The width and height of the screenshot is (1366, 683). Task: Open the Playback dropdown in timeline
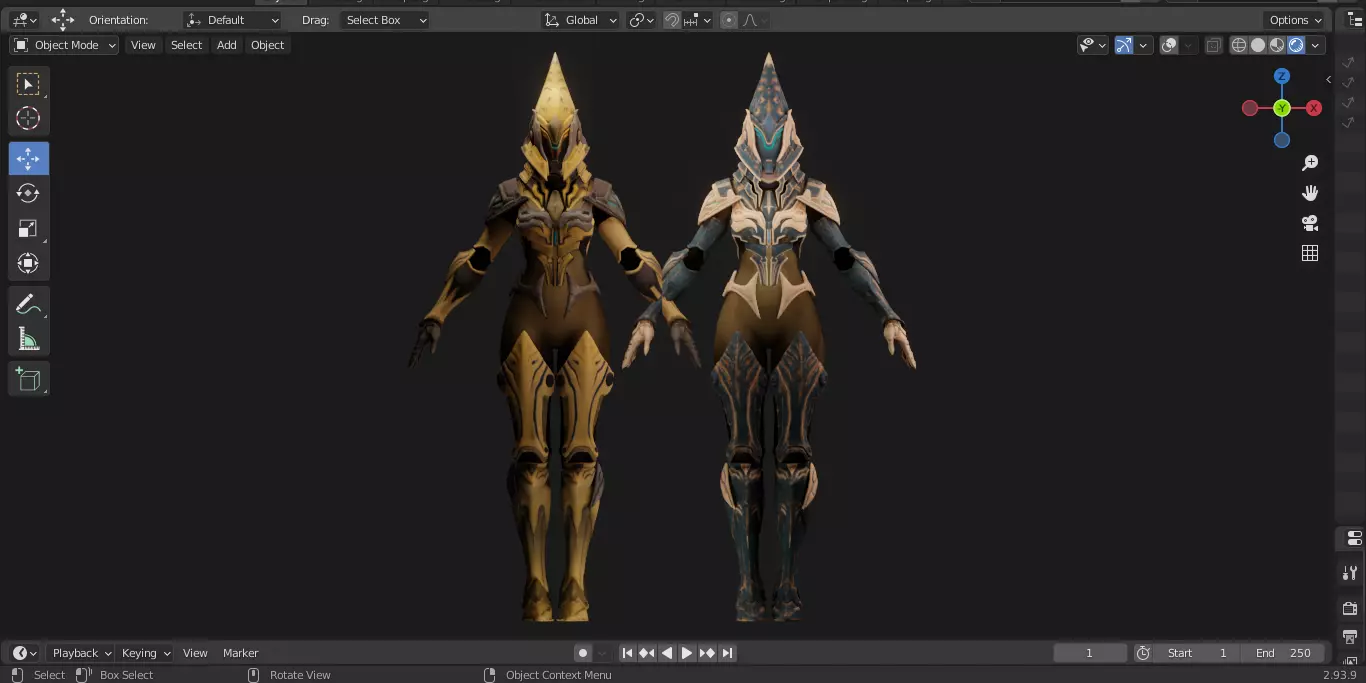point(82,653)
